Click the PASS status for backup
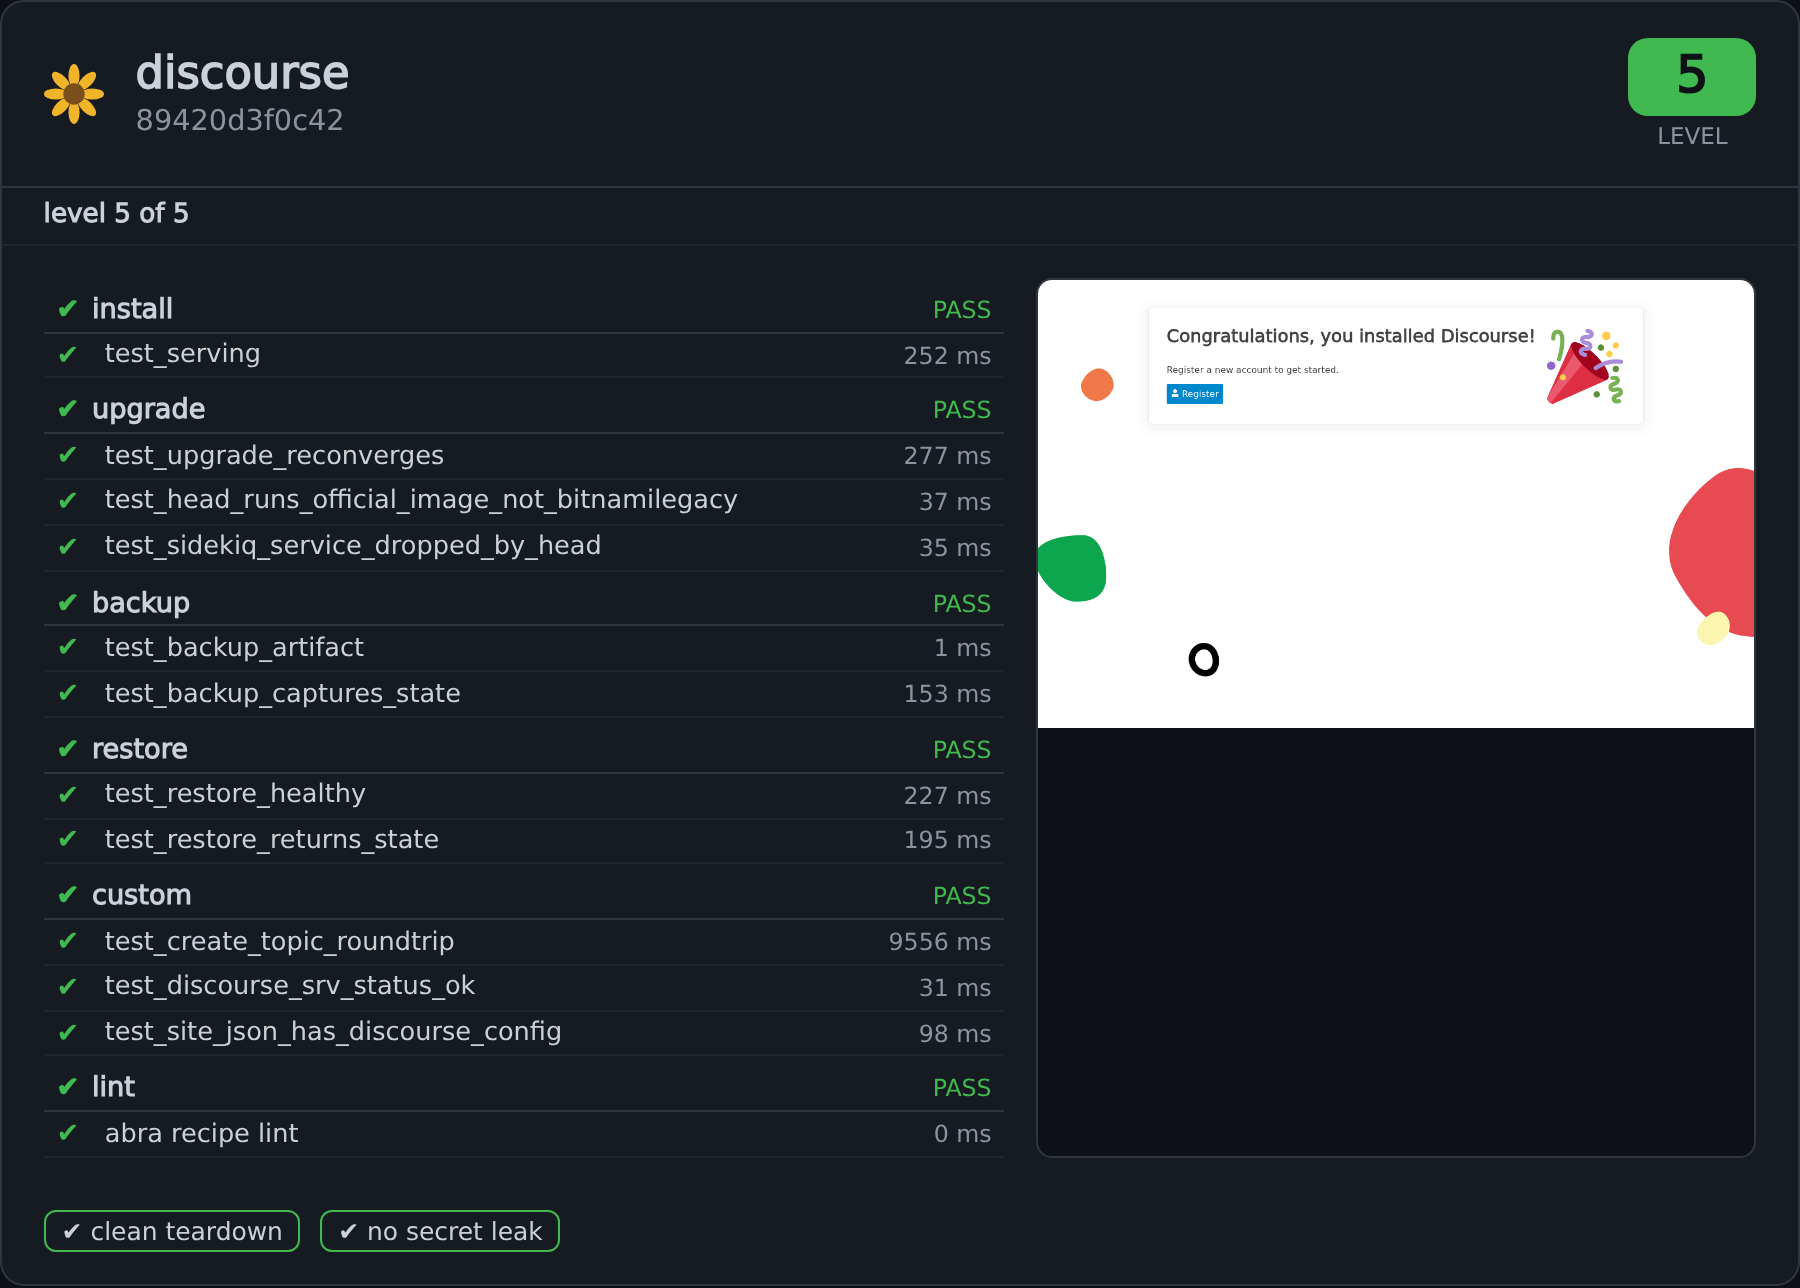 pyautogui.click(x=962, y=604)
